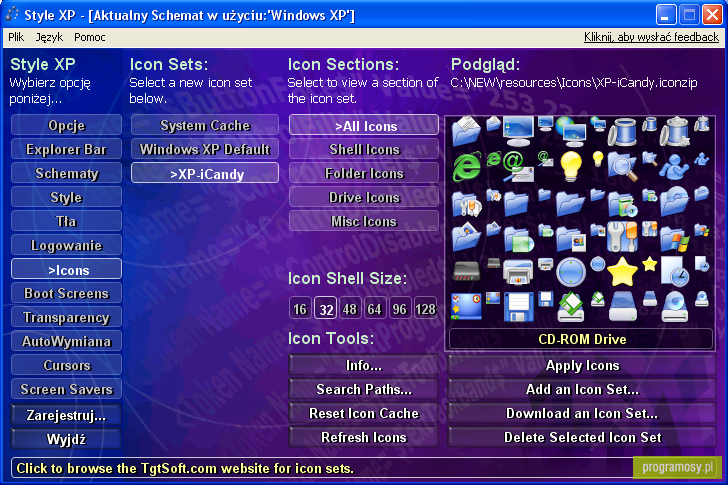Select the large round blue clock icon
This screenshot has height=485, width=728.
pos(571,272)
